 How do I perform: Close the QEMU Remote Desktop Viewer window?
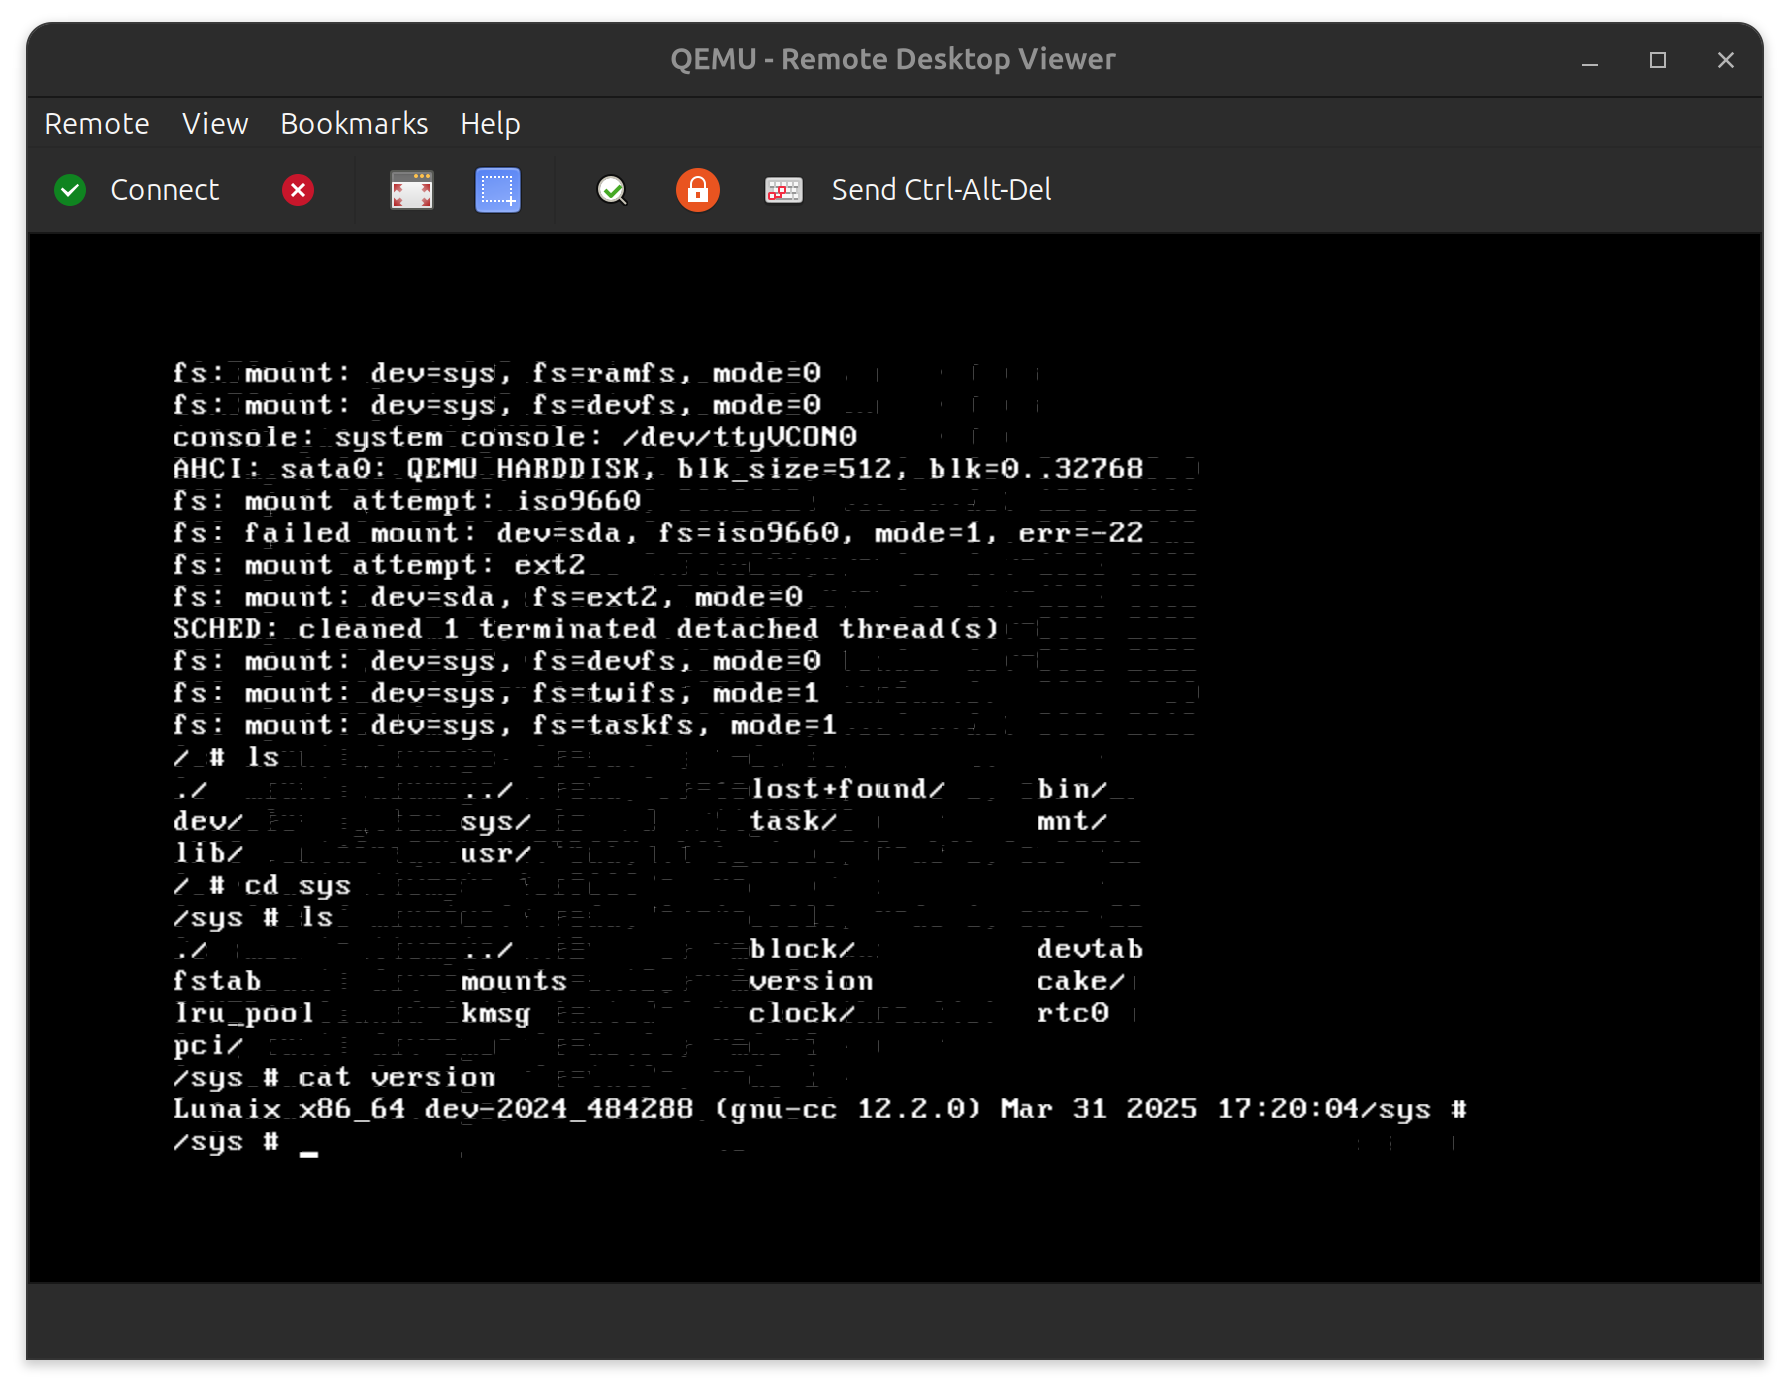(x=1726, y=61)
